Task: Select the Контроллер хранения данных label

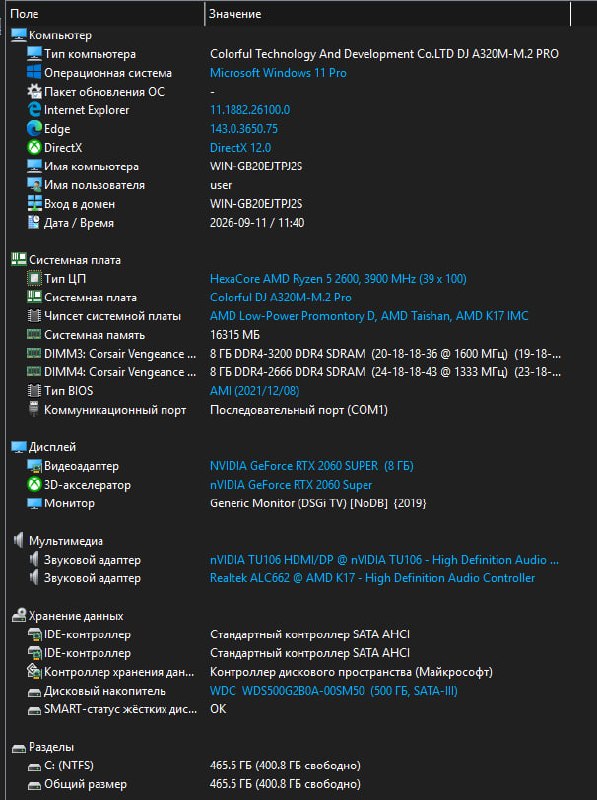Action: (119, 672)
